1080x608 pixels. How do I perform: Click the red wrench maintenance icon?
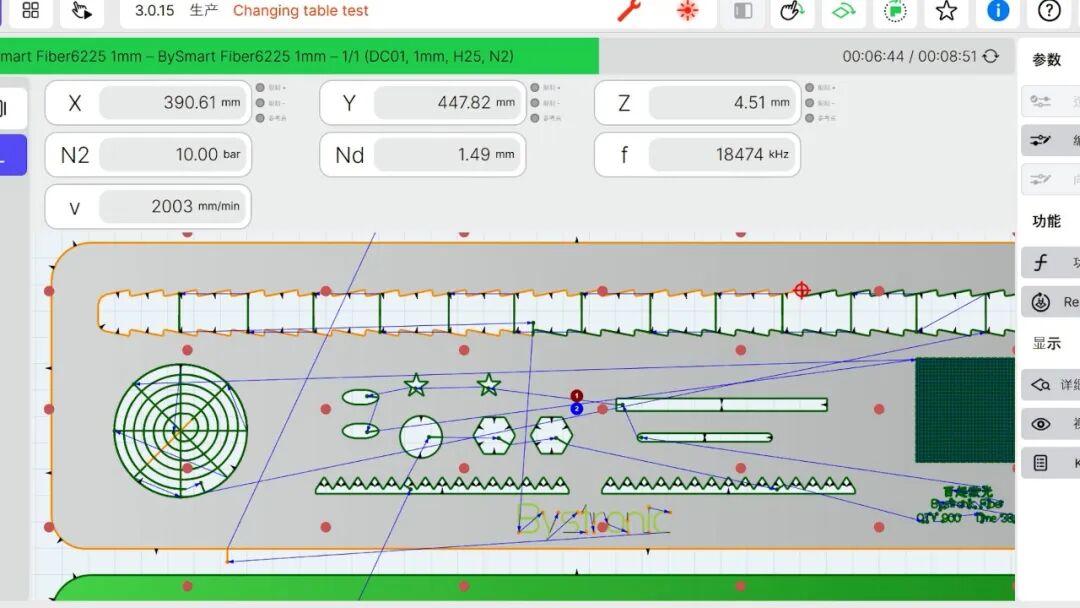pyautogui.click(x=628, y=11)
